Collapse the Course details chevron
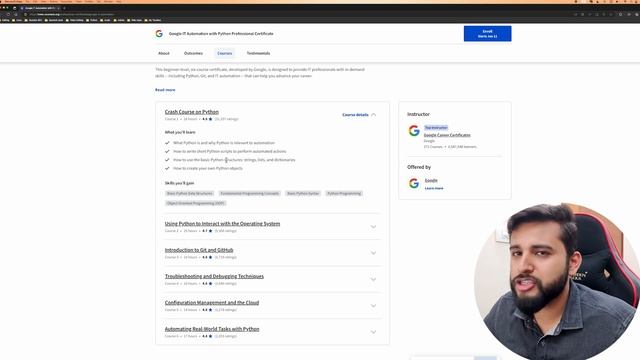 click(373, 115)
